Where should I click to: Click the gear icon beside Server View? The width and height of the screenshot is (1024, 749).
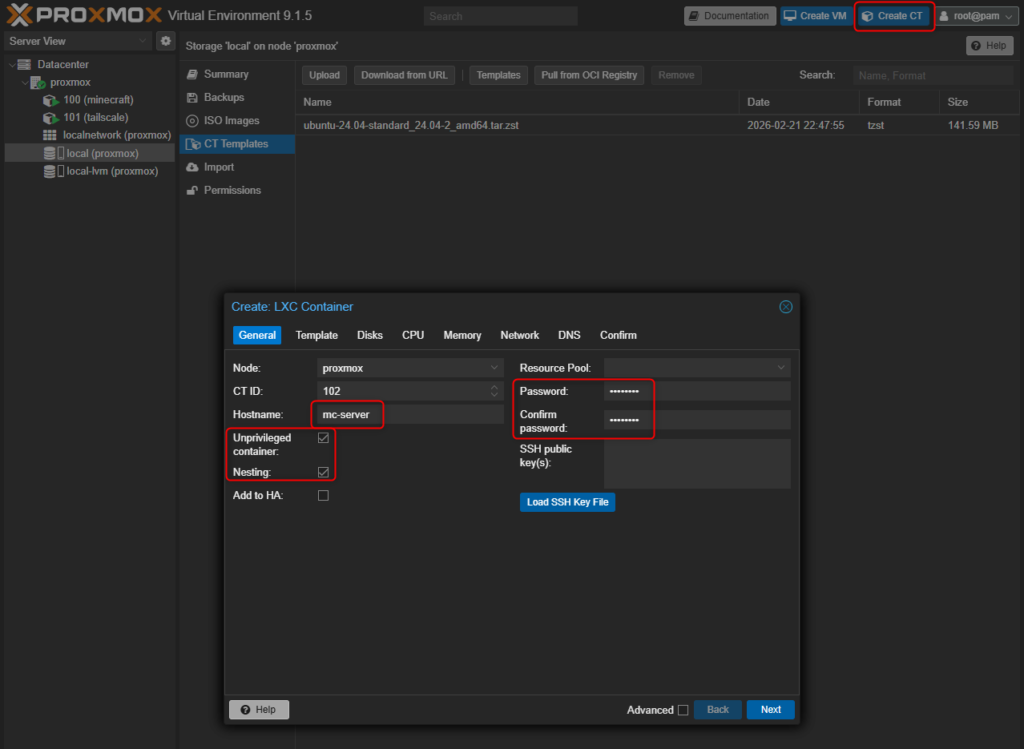pyautogui.click(x=165, y=41)
